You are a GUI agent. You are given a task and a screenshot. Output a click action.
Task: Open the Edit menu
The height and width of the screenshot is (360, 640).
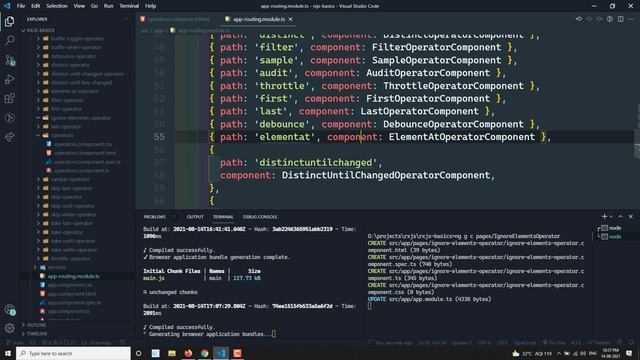tap(36, 6)
